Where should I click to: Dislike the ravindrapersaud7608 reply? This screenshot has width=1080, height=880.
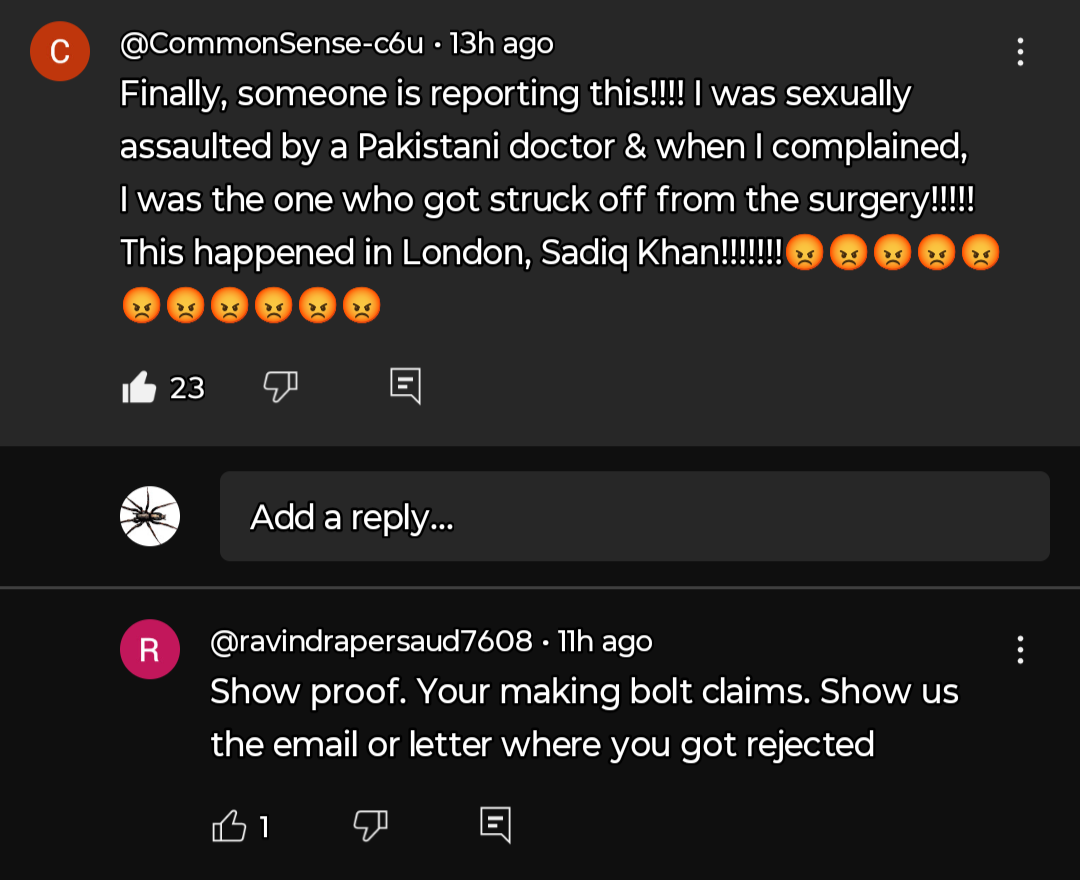(x=371, y=825)
